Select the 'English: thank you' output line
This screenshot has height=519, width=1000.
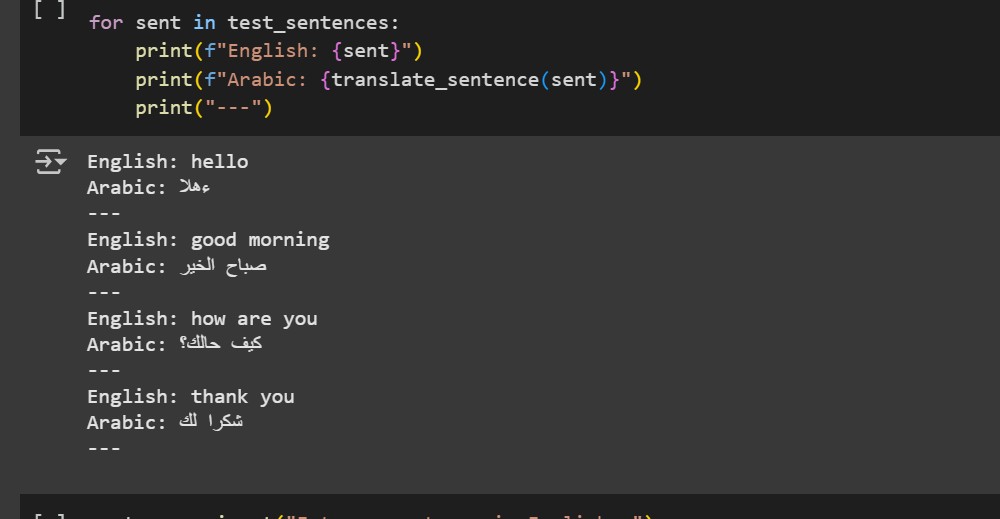tap(191, 397)
